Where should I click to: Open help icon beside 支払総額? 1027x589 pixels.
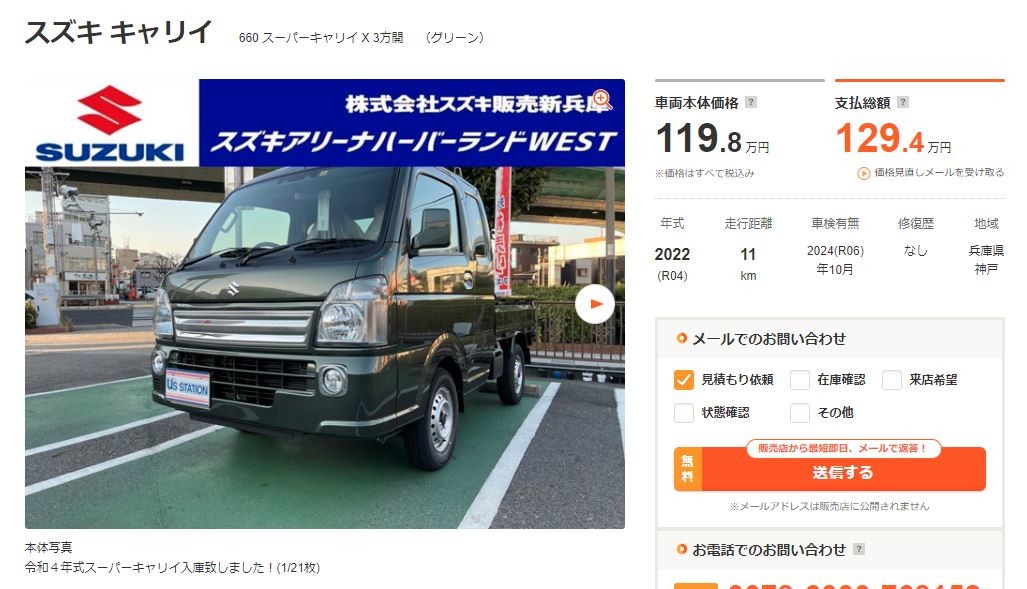click(x=903, y=102)
